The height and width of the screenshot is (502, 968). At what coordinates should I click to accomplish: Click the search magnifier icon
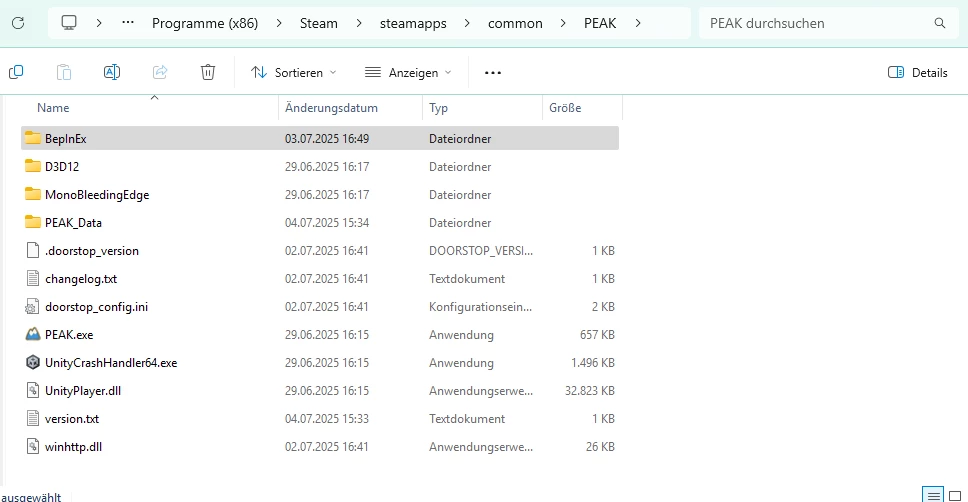click(x=940, y=23)
